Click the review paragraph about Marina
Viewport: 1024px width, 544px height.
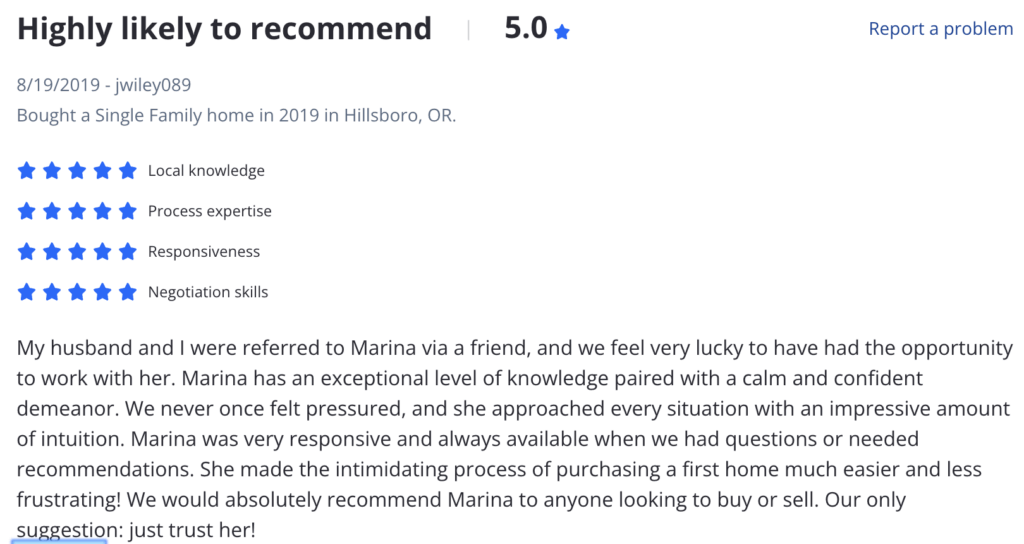(515, 439)
